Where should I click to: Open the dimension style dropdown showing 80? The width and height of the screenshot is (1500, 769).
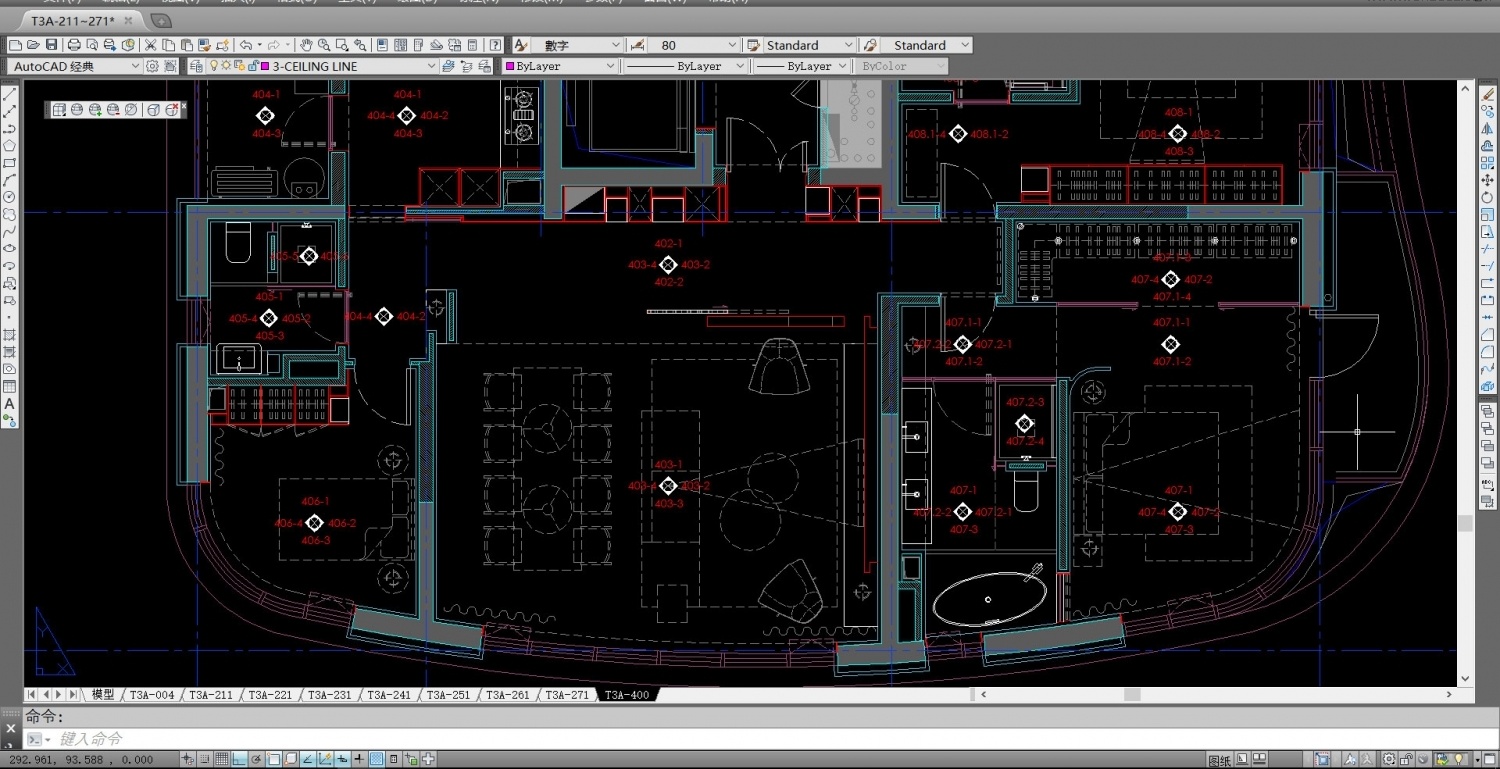click(695, 45)
